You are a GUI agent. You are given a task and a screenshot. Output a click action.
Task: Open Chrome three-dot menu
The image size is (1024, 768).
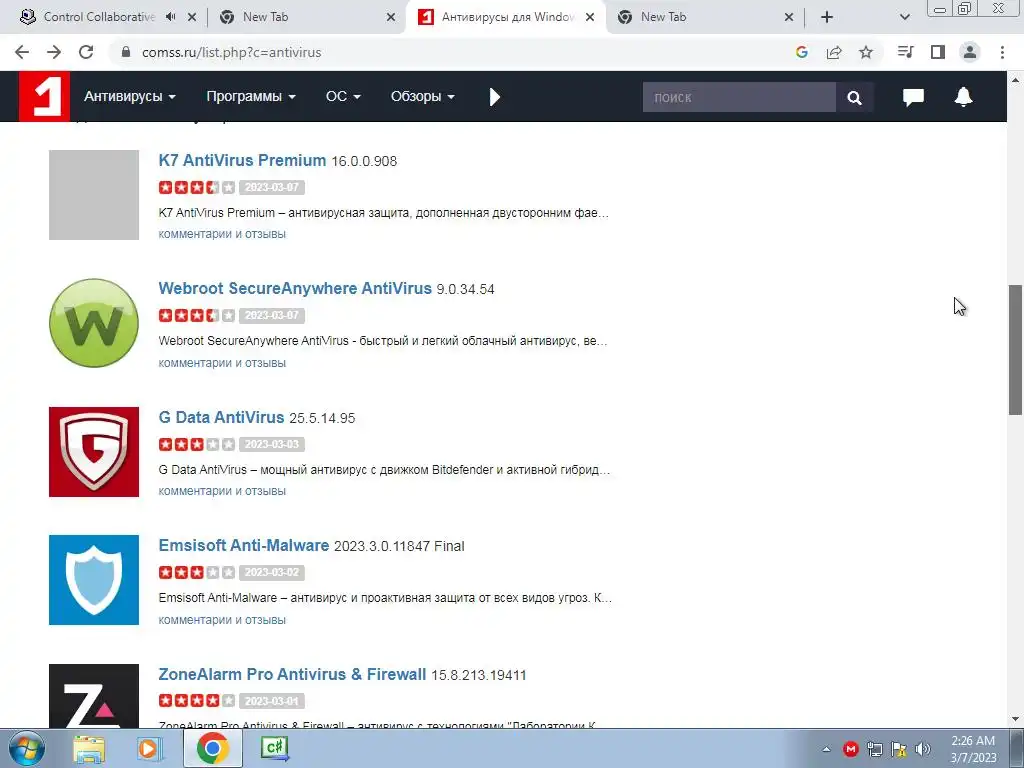(1002, 52)
